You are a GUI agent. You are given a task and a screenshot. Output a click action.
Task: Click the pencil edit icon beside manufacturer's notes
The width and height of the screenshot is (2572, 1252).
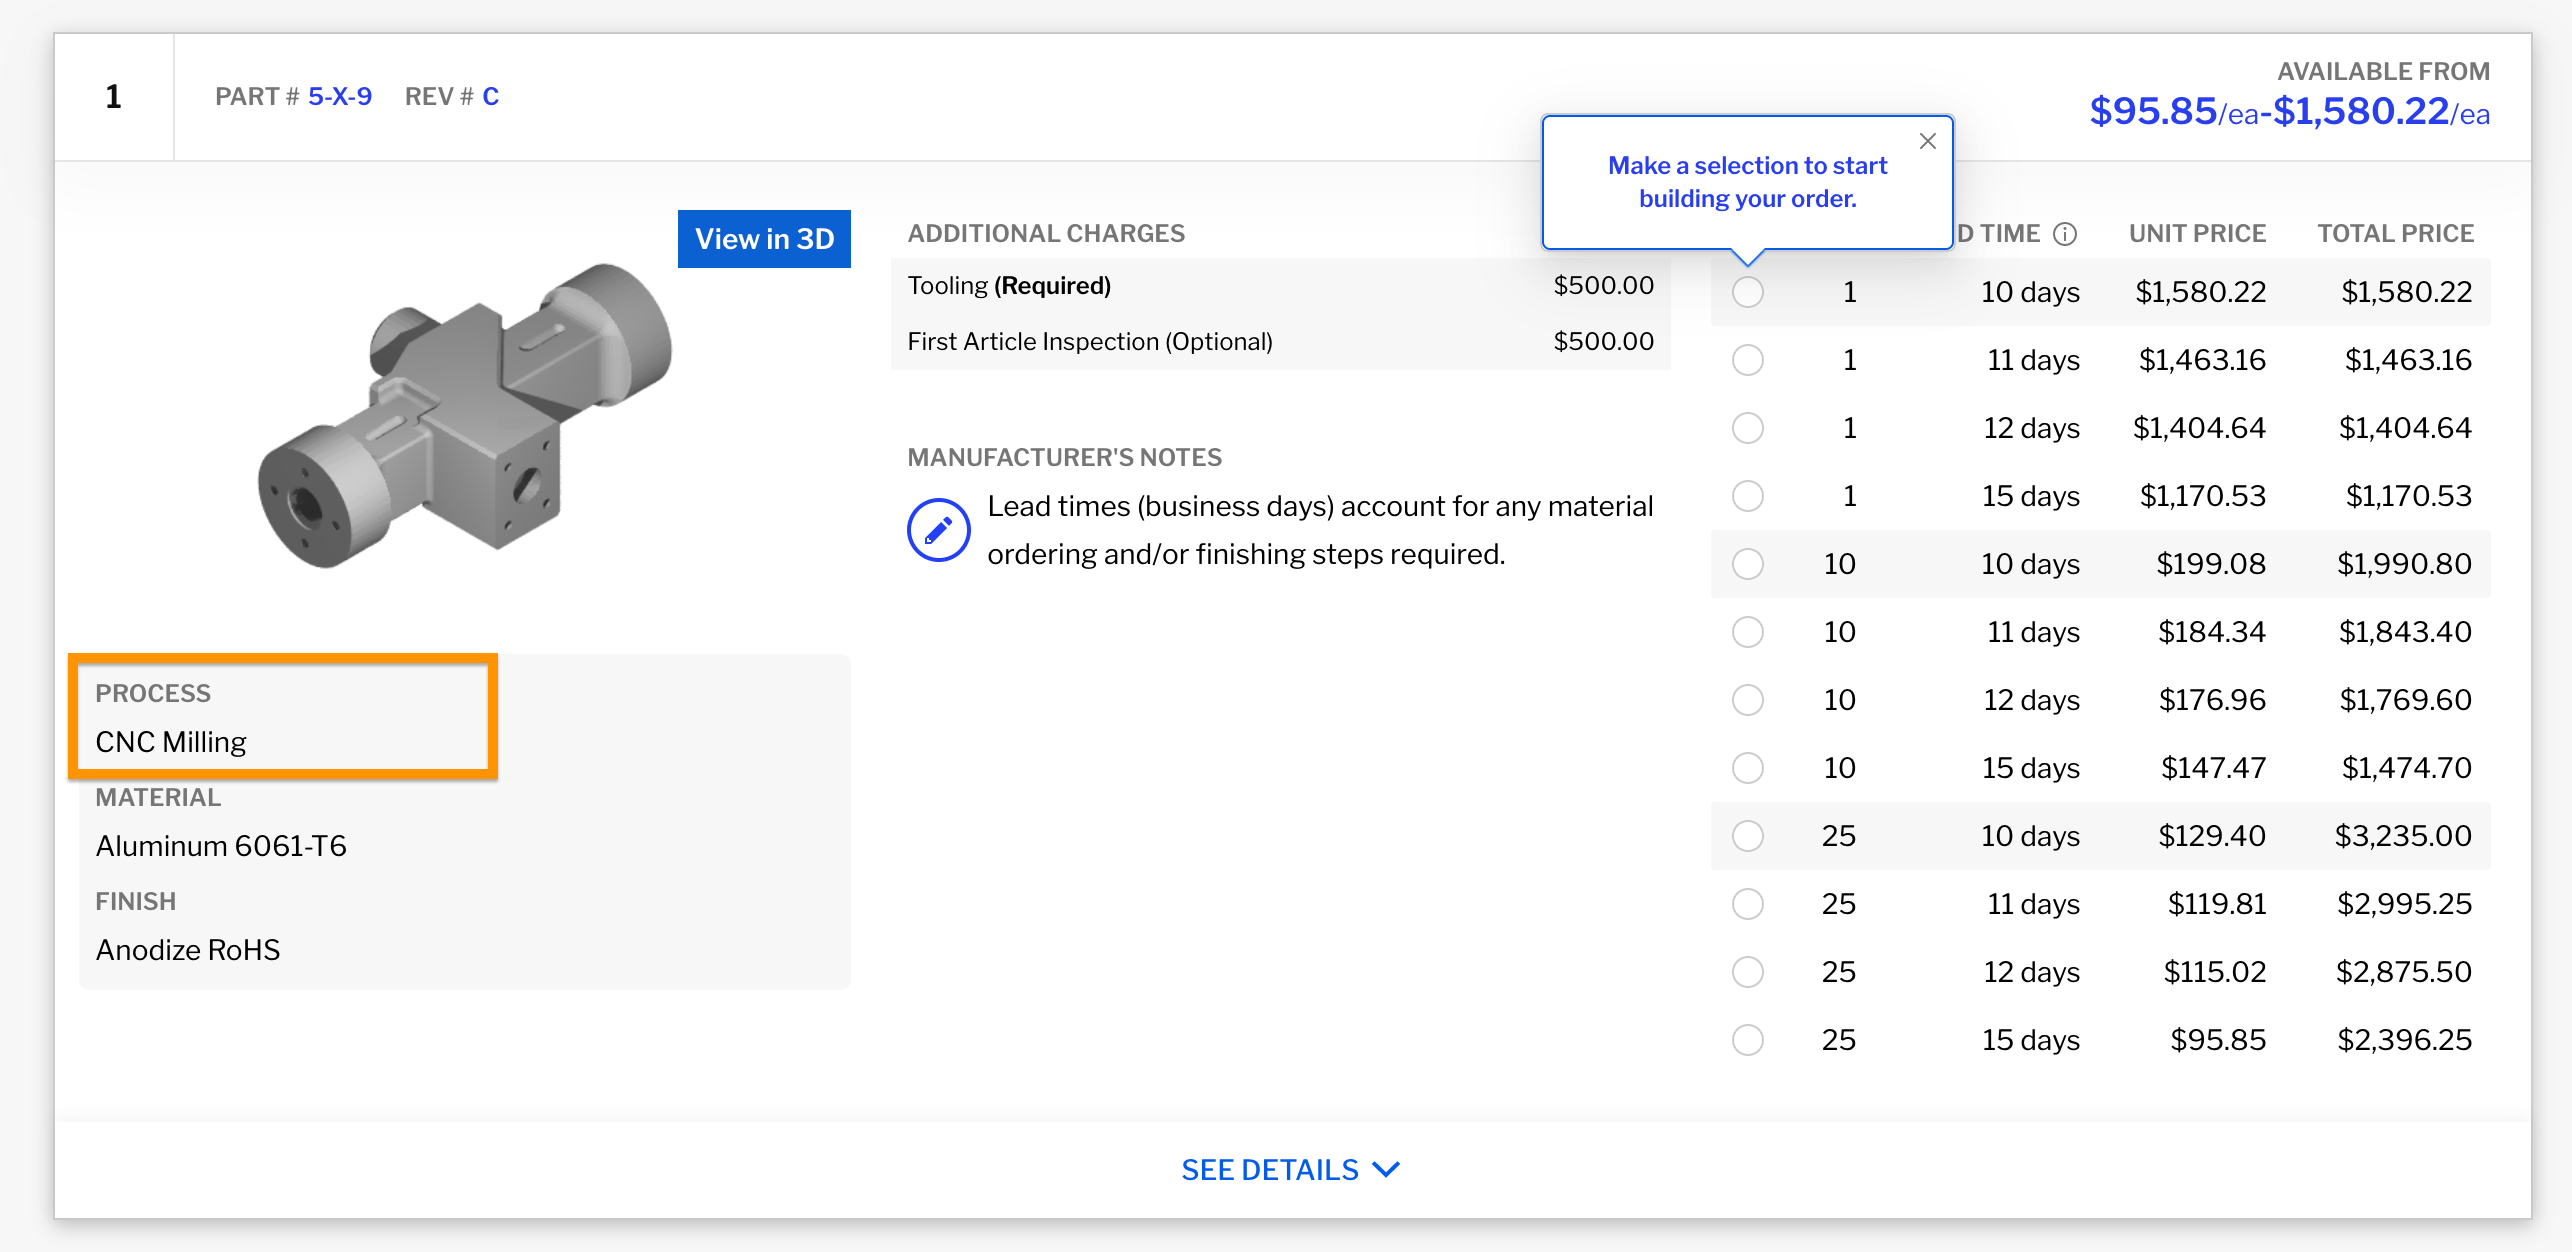938,528
